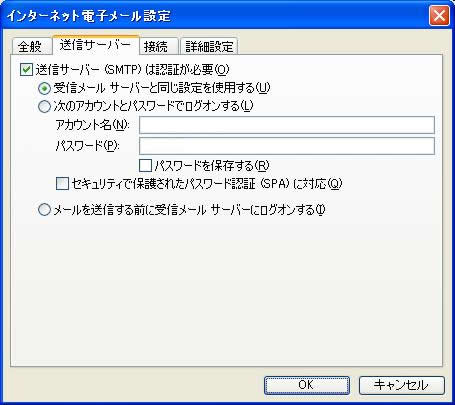Uncheck 送信サーバー (SMTP) は認証が必要 checkbox

[x=27, y=70]
